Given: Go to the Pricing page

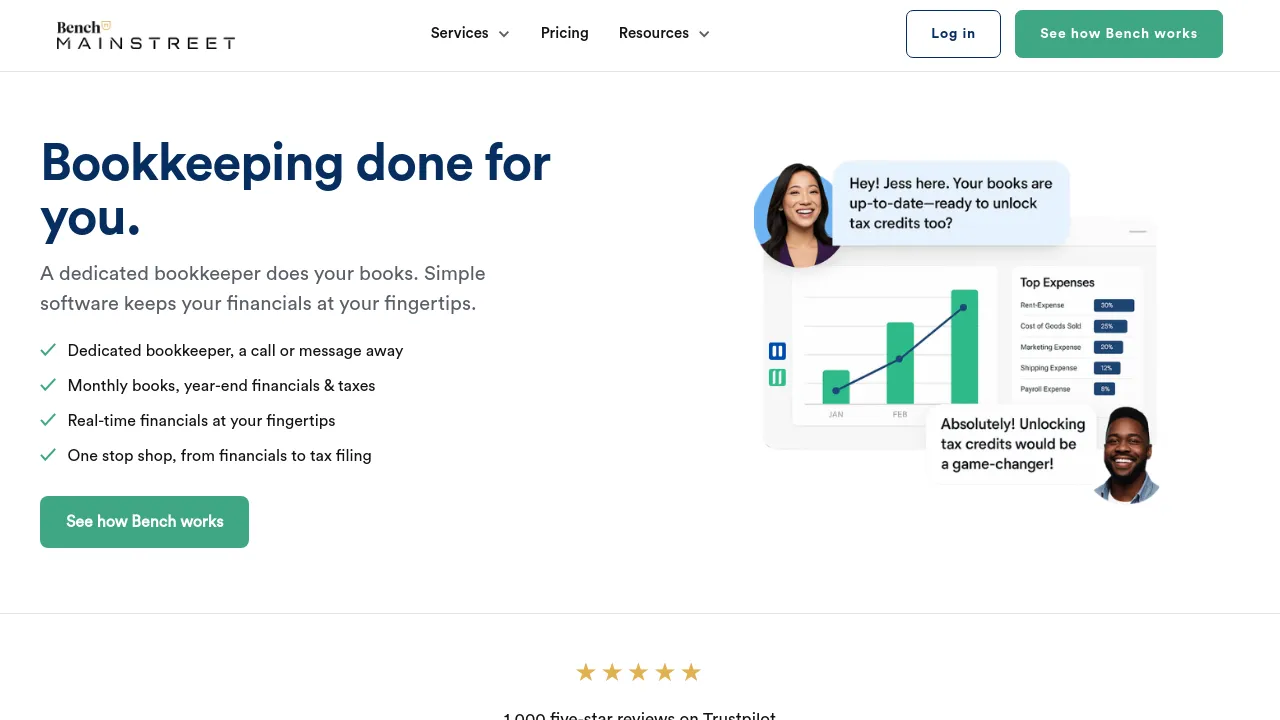Looking at the screenshot, I should [x=565, y=33].
